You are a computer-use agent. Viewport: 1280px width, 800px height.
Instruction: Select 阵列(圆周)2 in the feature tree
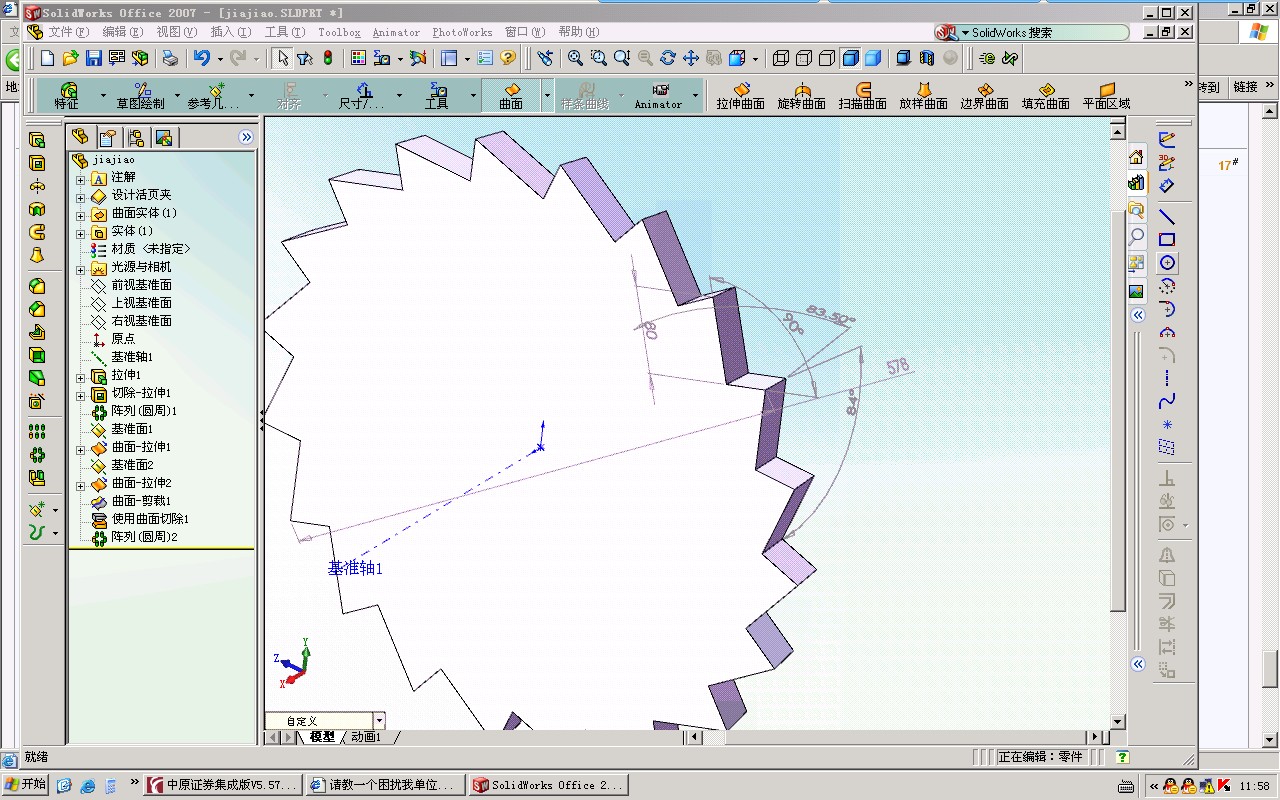pyautogui.click(x=143, y=537)
